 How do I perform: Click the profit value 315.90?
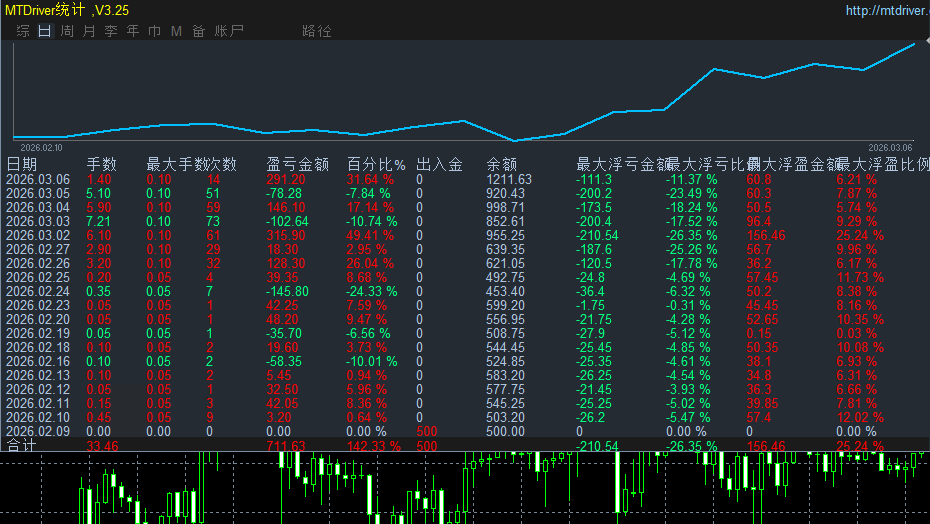286,236
